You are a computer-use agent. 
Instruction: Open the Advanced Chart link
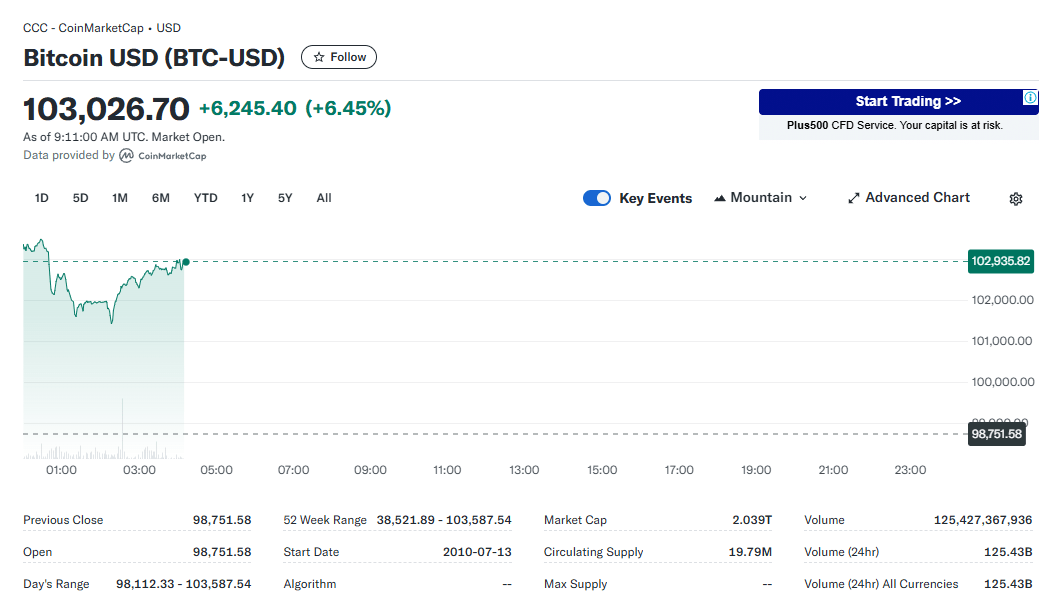click(909, 198)
